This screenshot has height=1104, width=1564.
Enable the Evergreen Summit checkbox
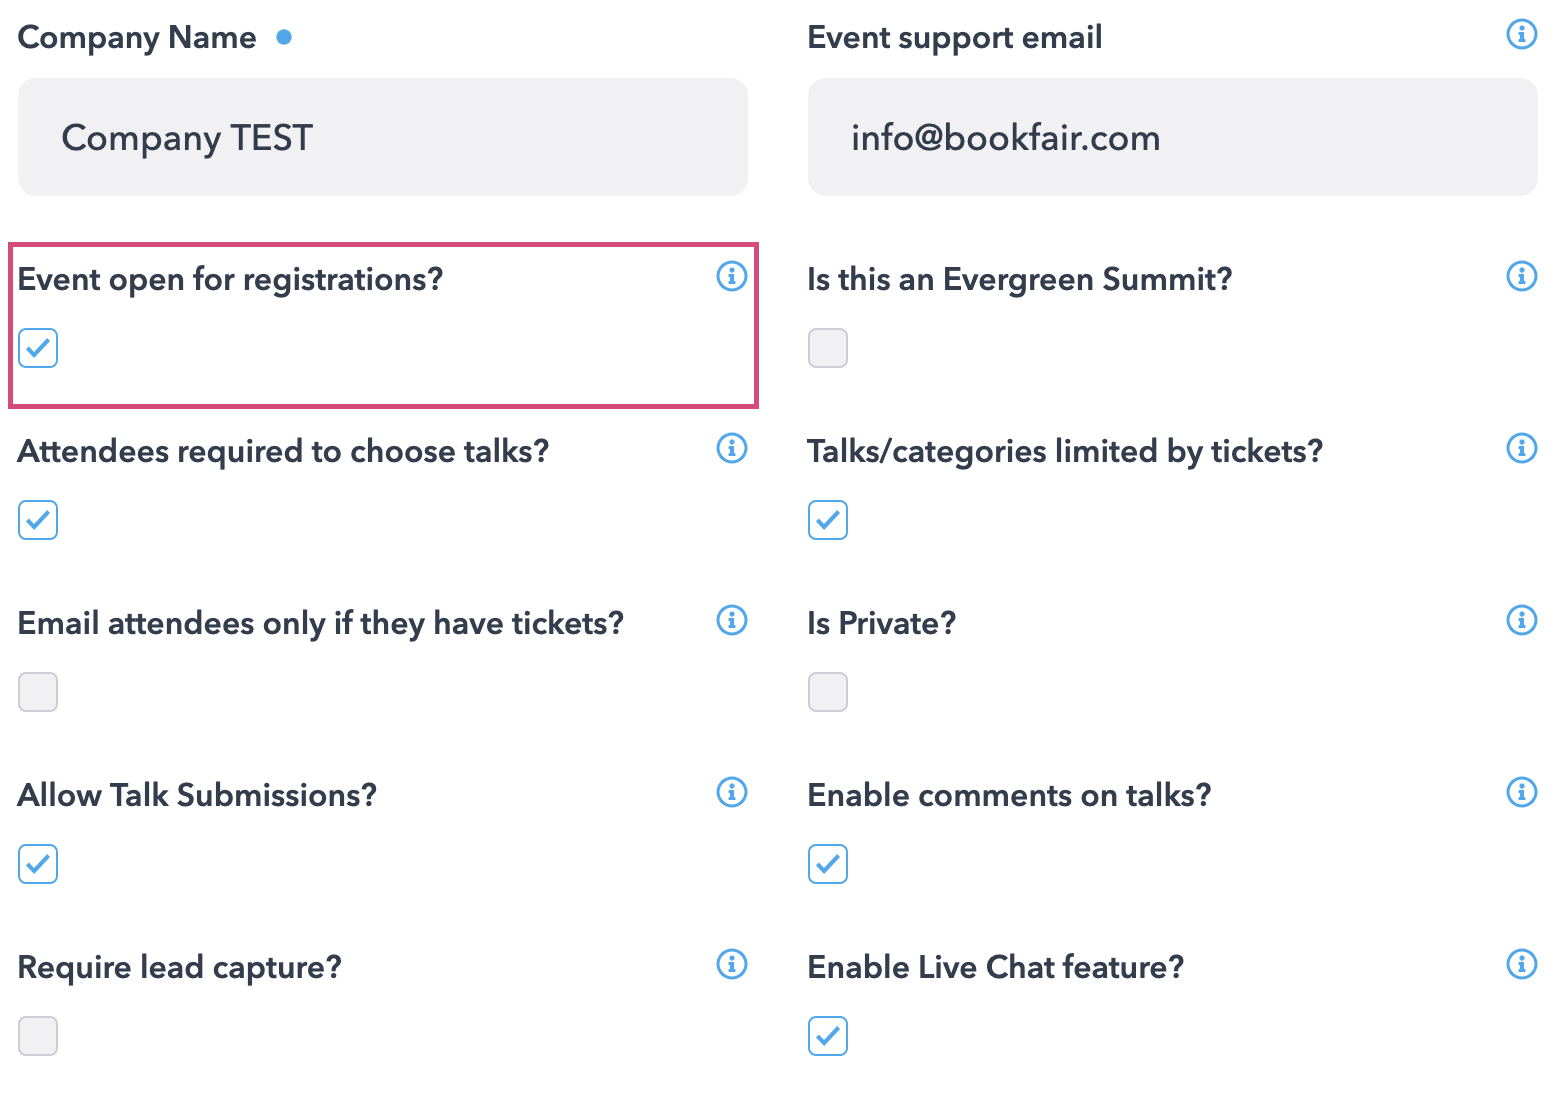click(x=828, y=348)
